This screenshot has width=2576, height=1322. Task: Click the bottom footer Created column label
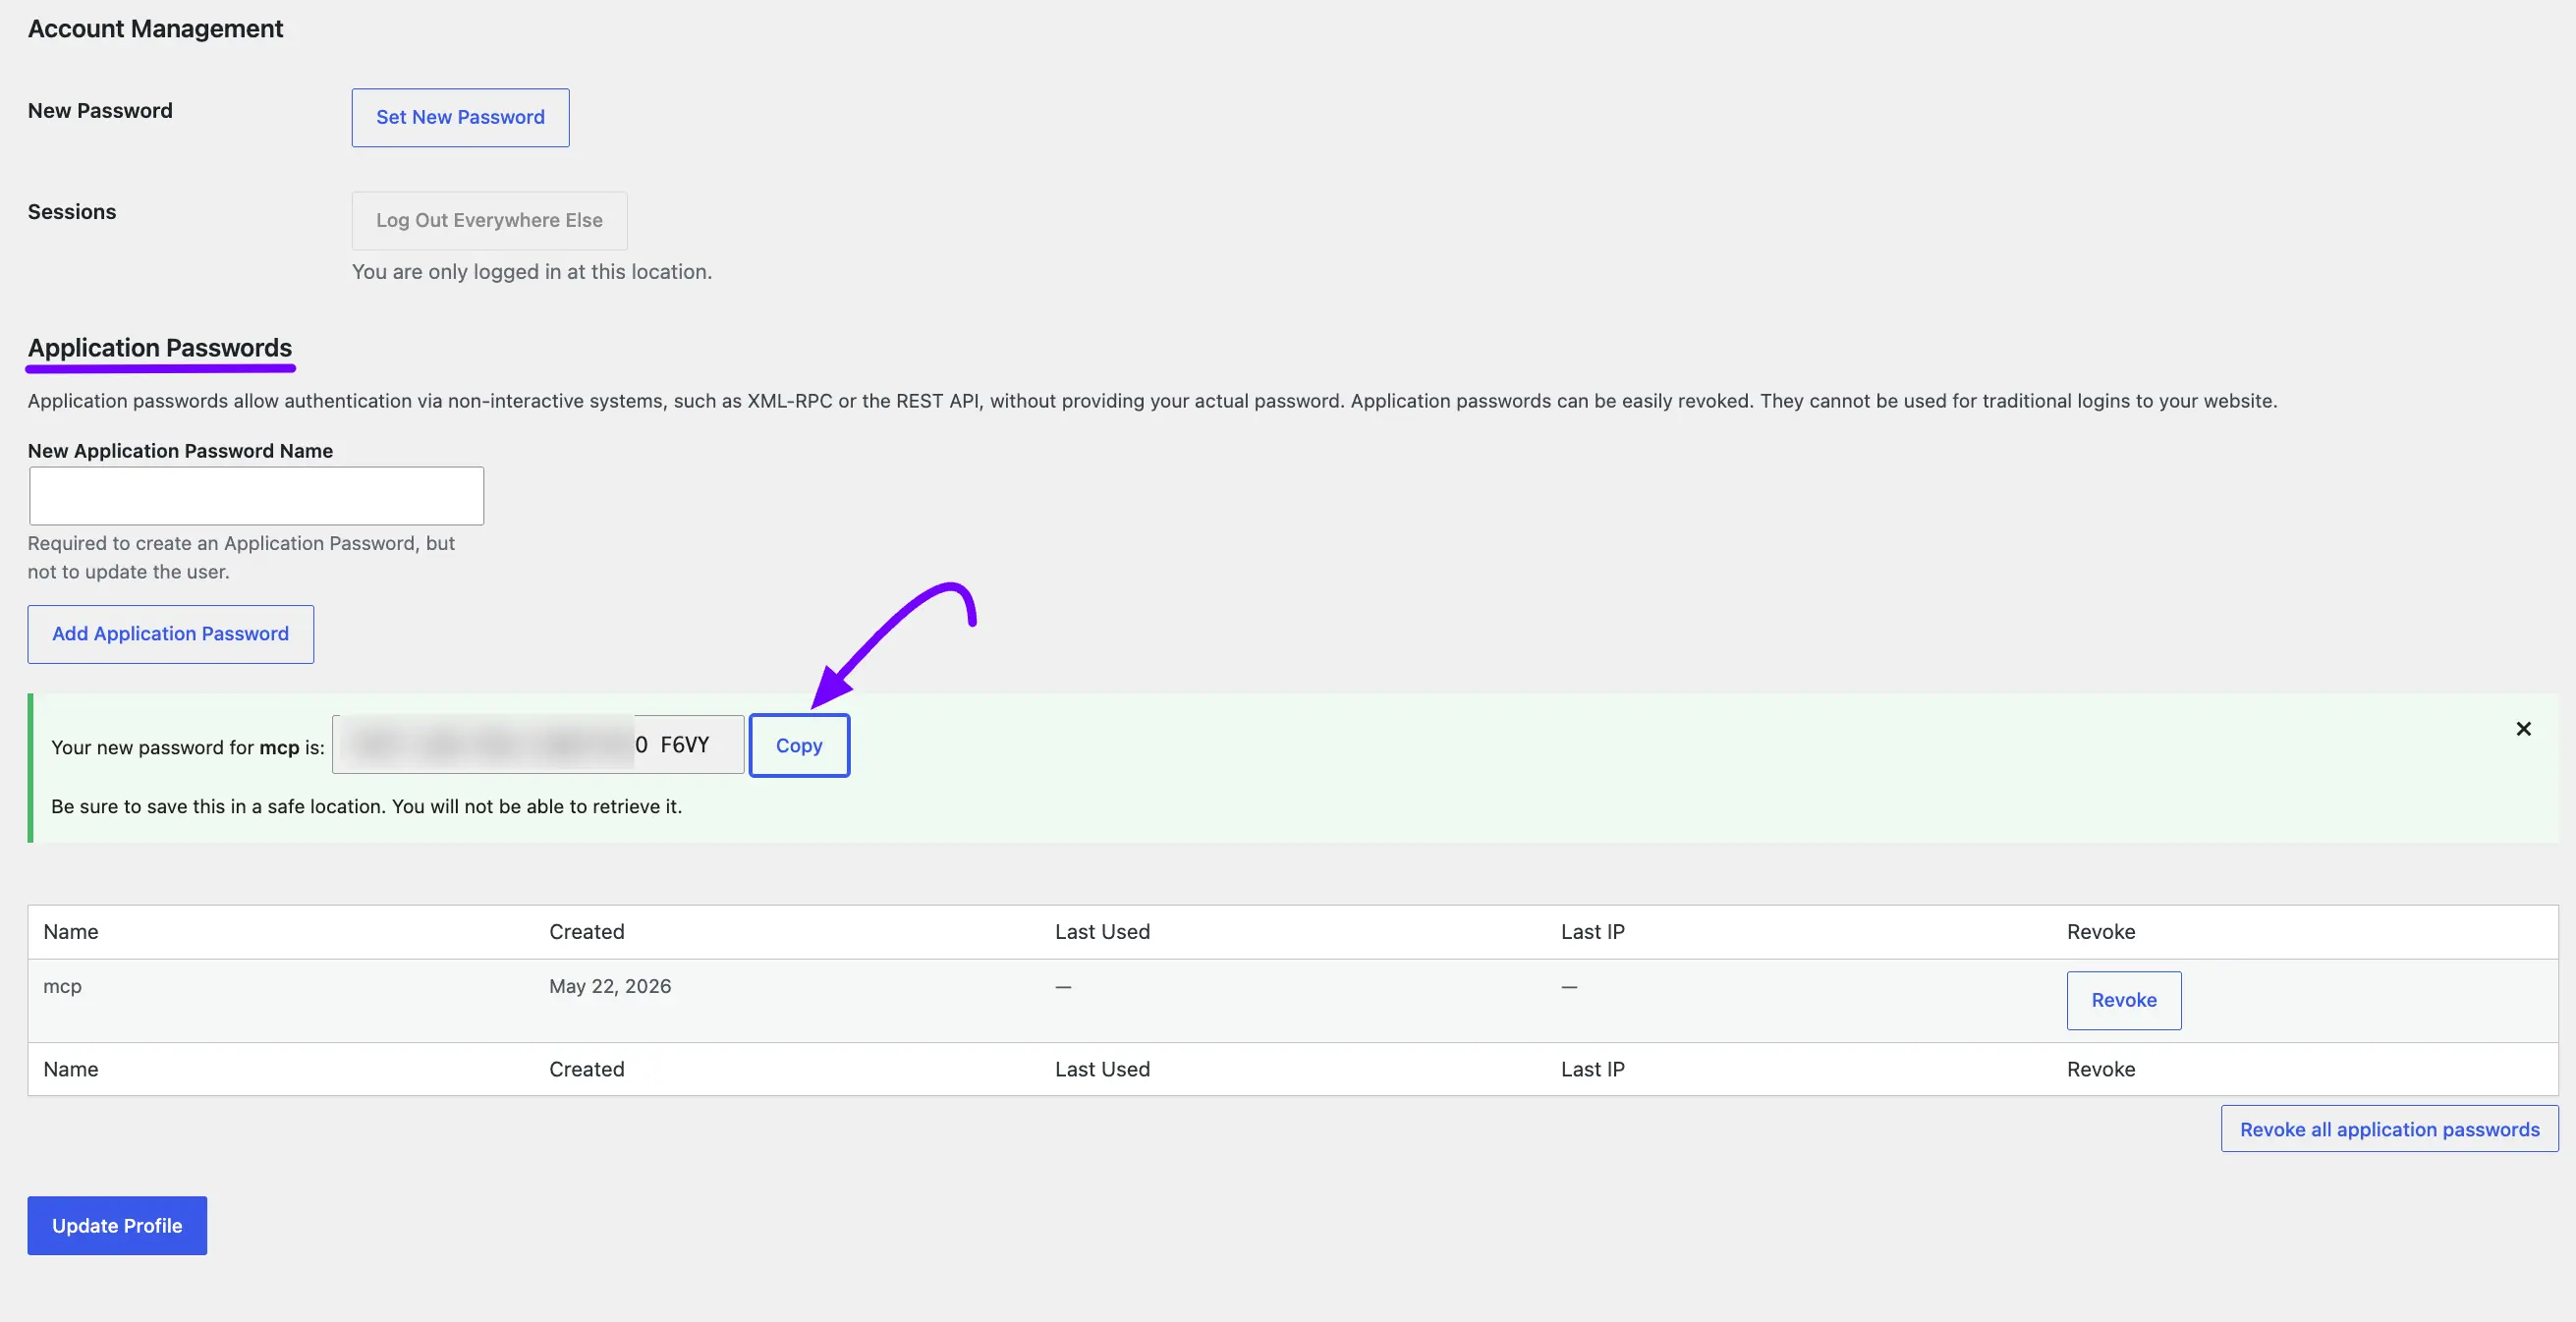pos(586,1069)
